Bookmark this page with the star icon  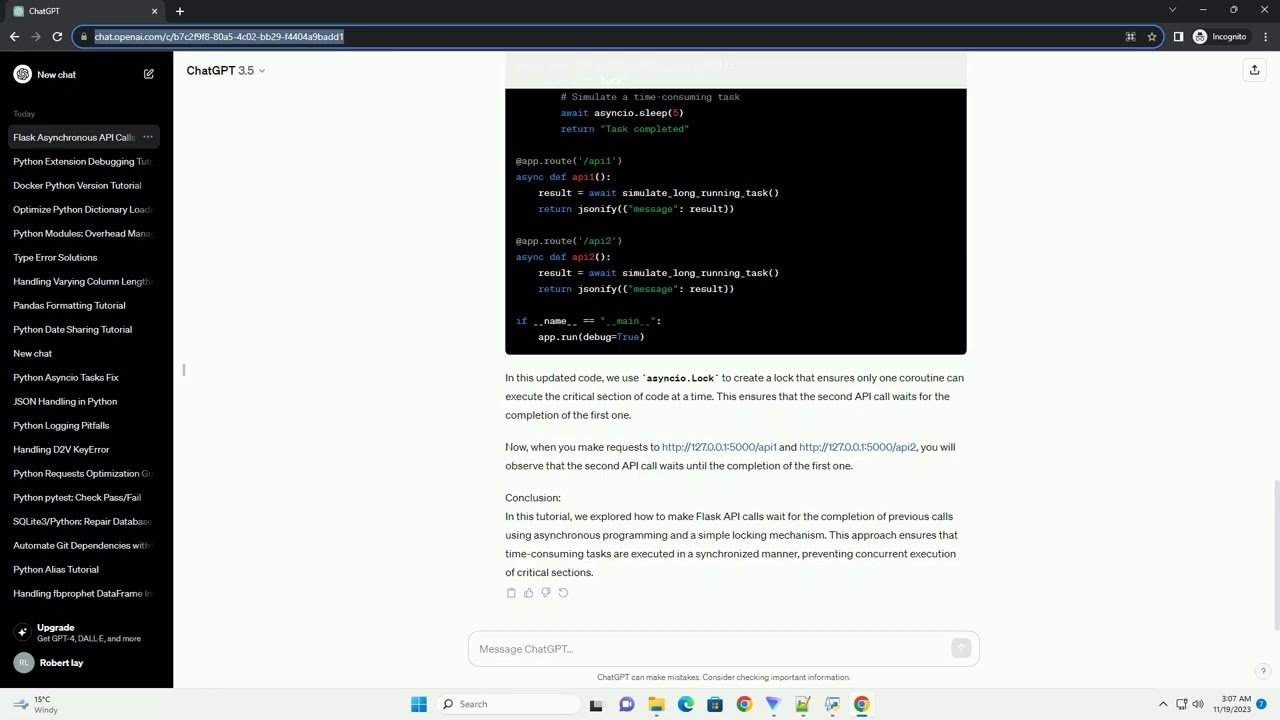[x=1152, y=37]
